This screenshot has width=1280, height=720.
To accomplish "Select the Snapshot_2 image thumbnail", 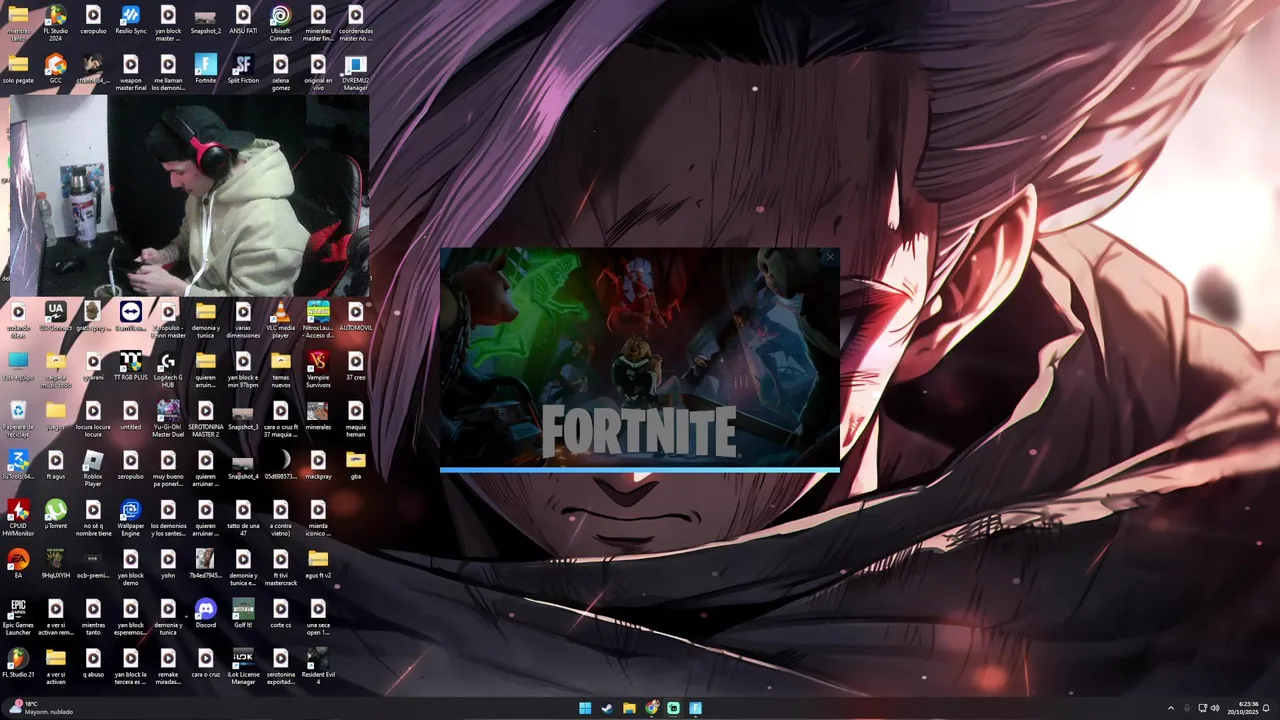I will click(206, 20).
